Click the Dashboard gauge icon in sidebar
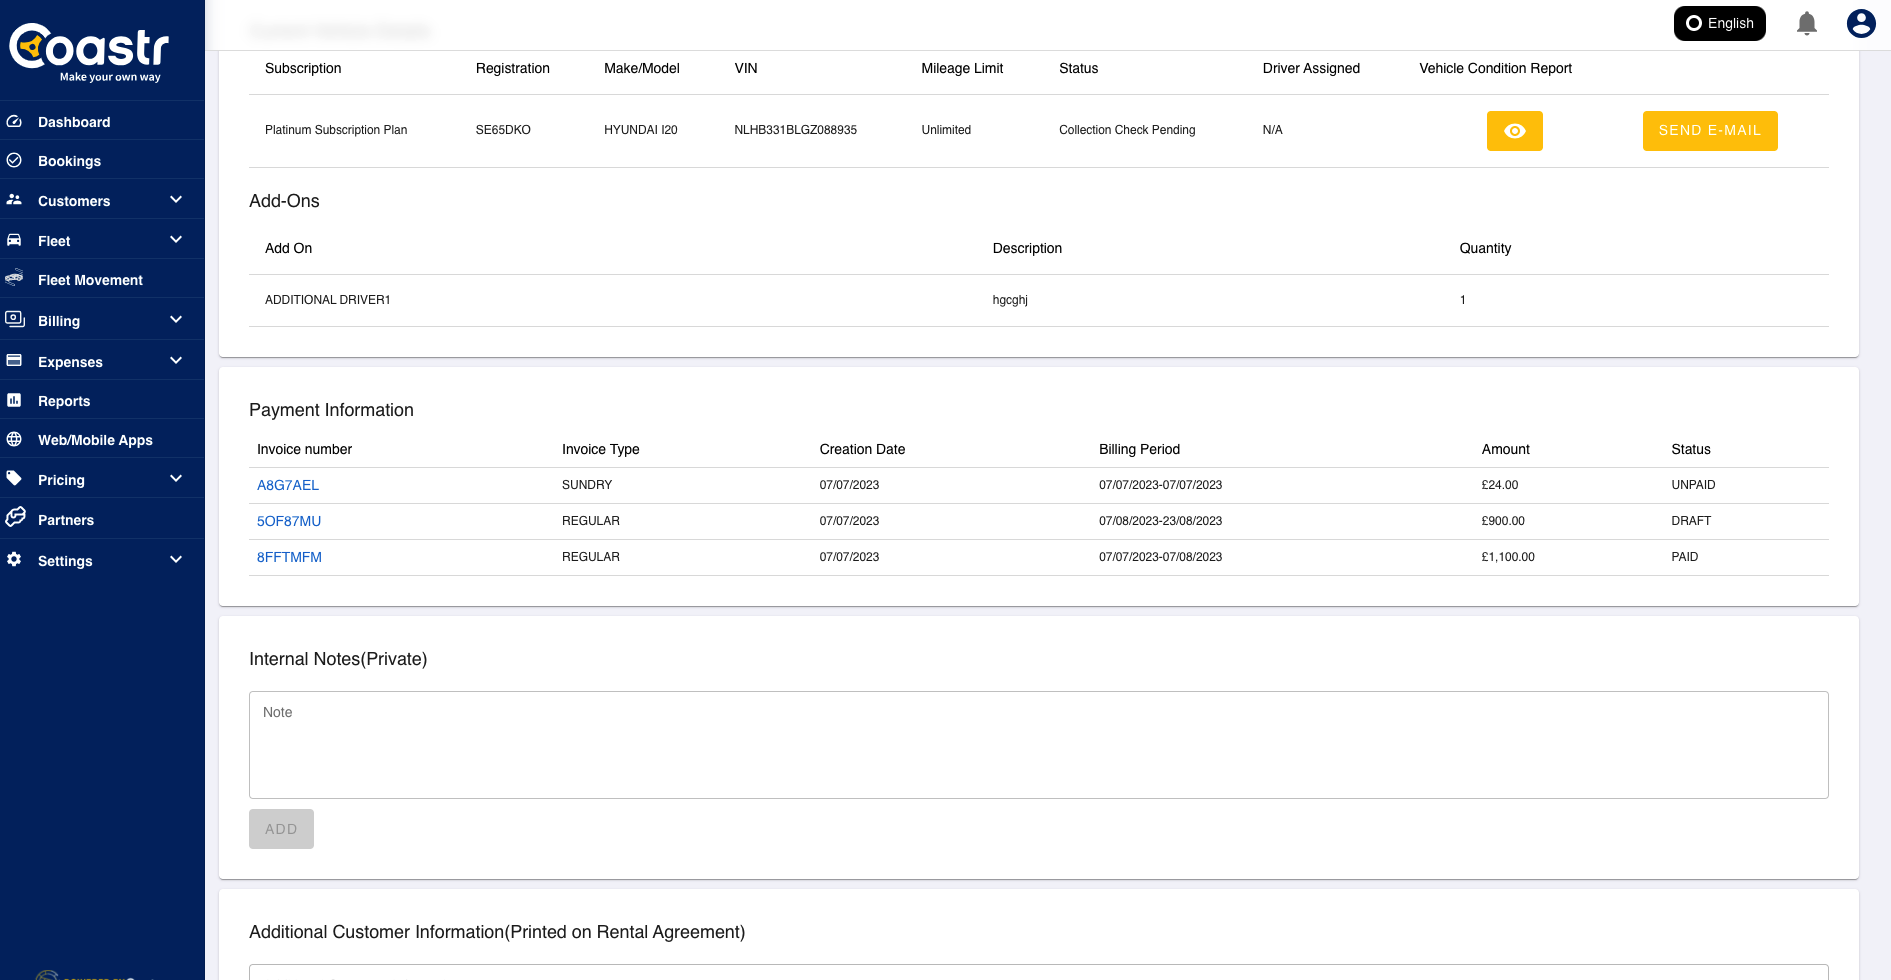 tap(15, 122)
